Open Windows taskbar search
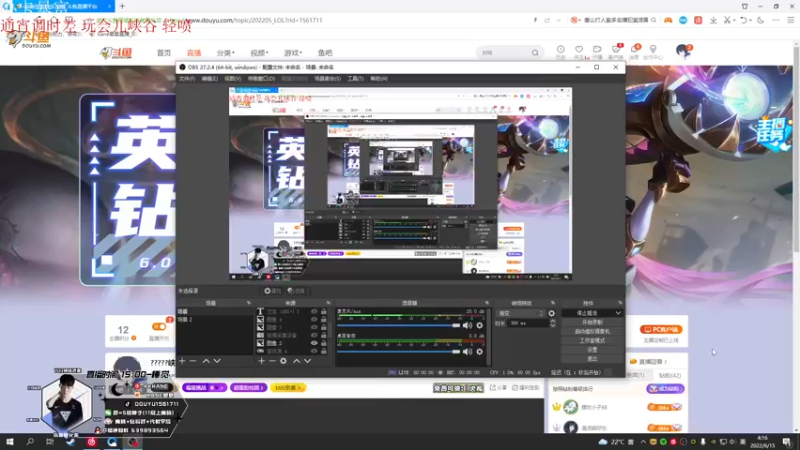 (x=30, y=442)
